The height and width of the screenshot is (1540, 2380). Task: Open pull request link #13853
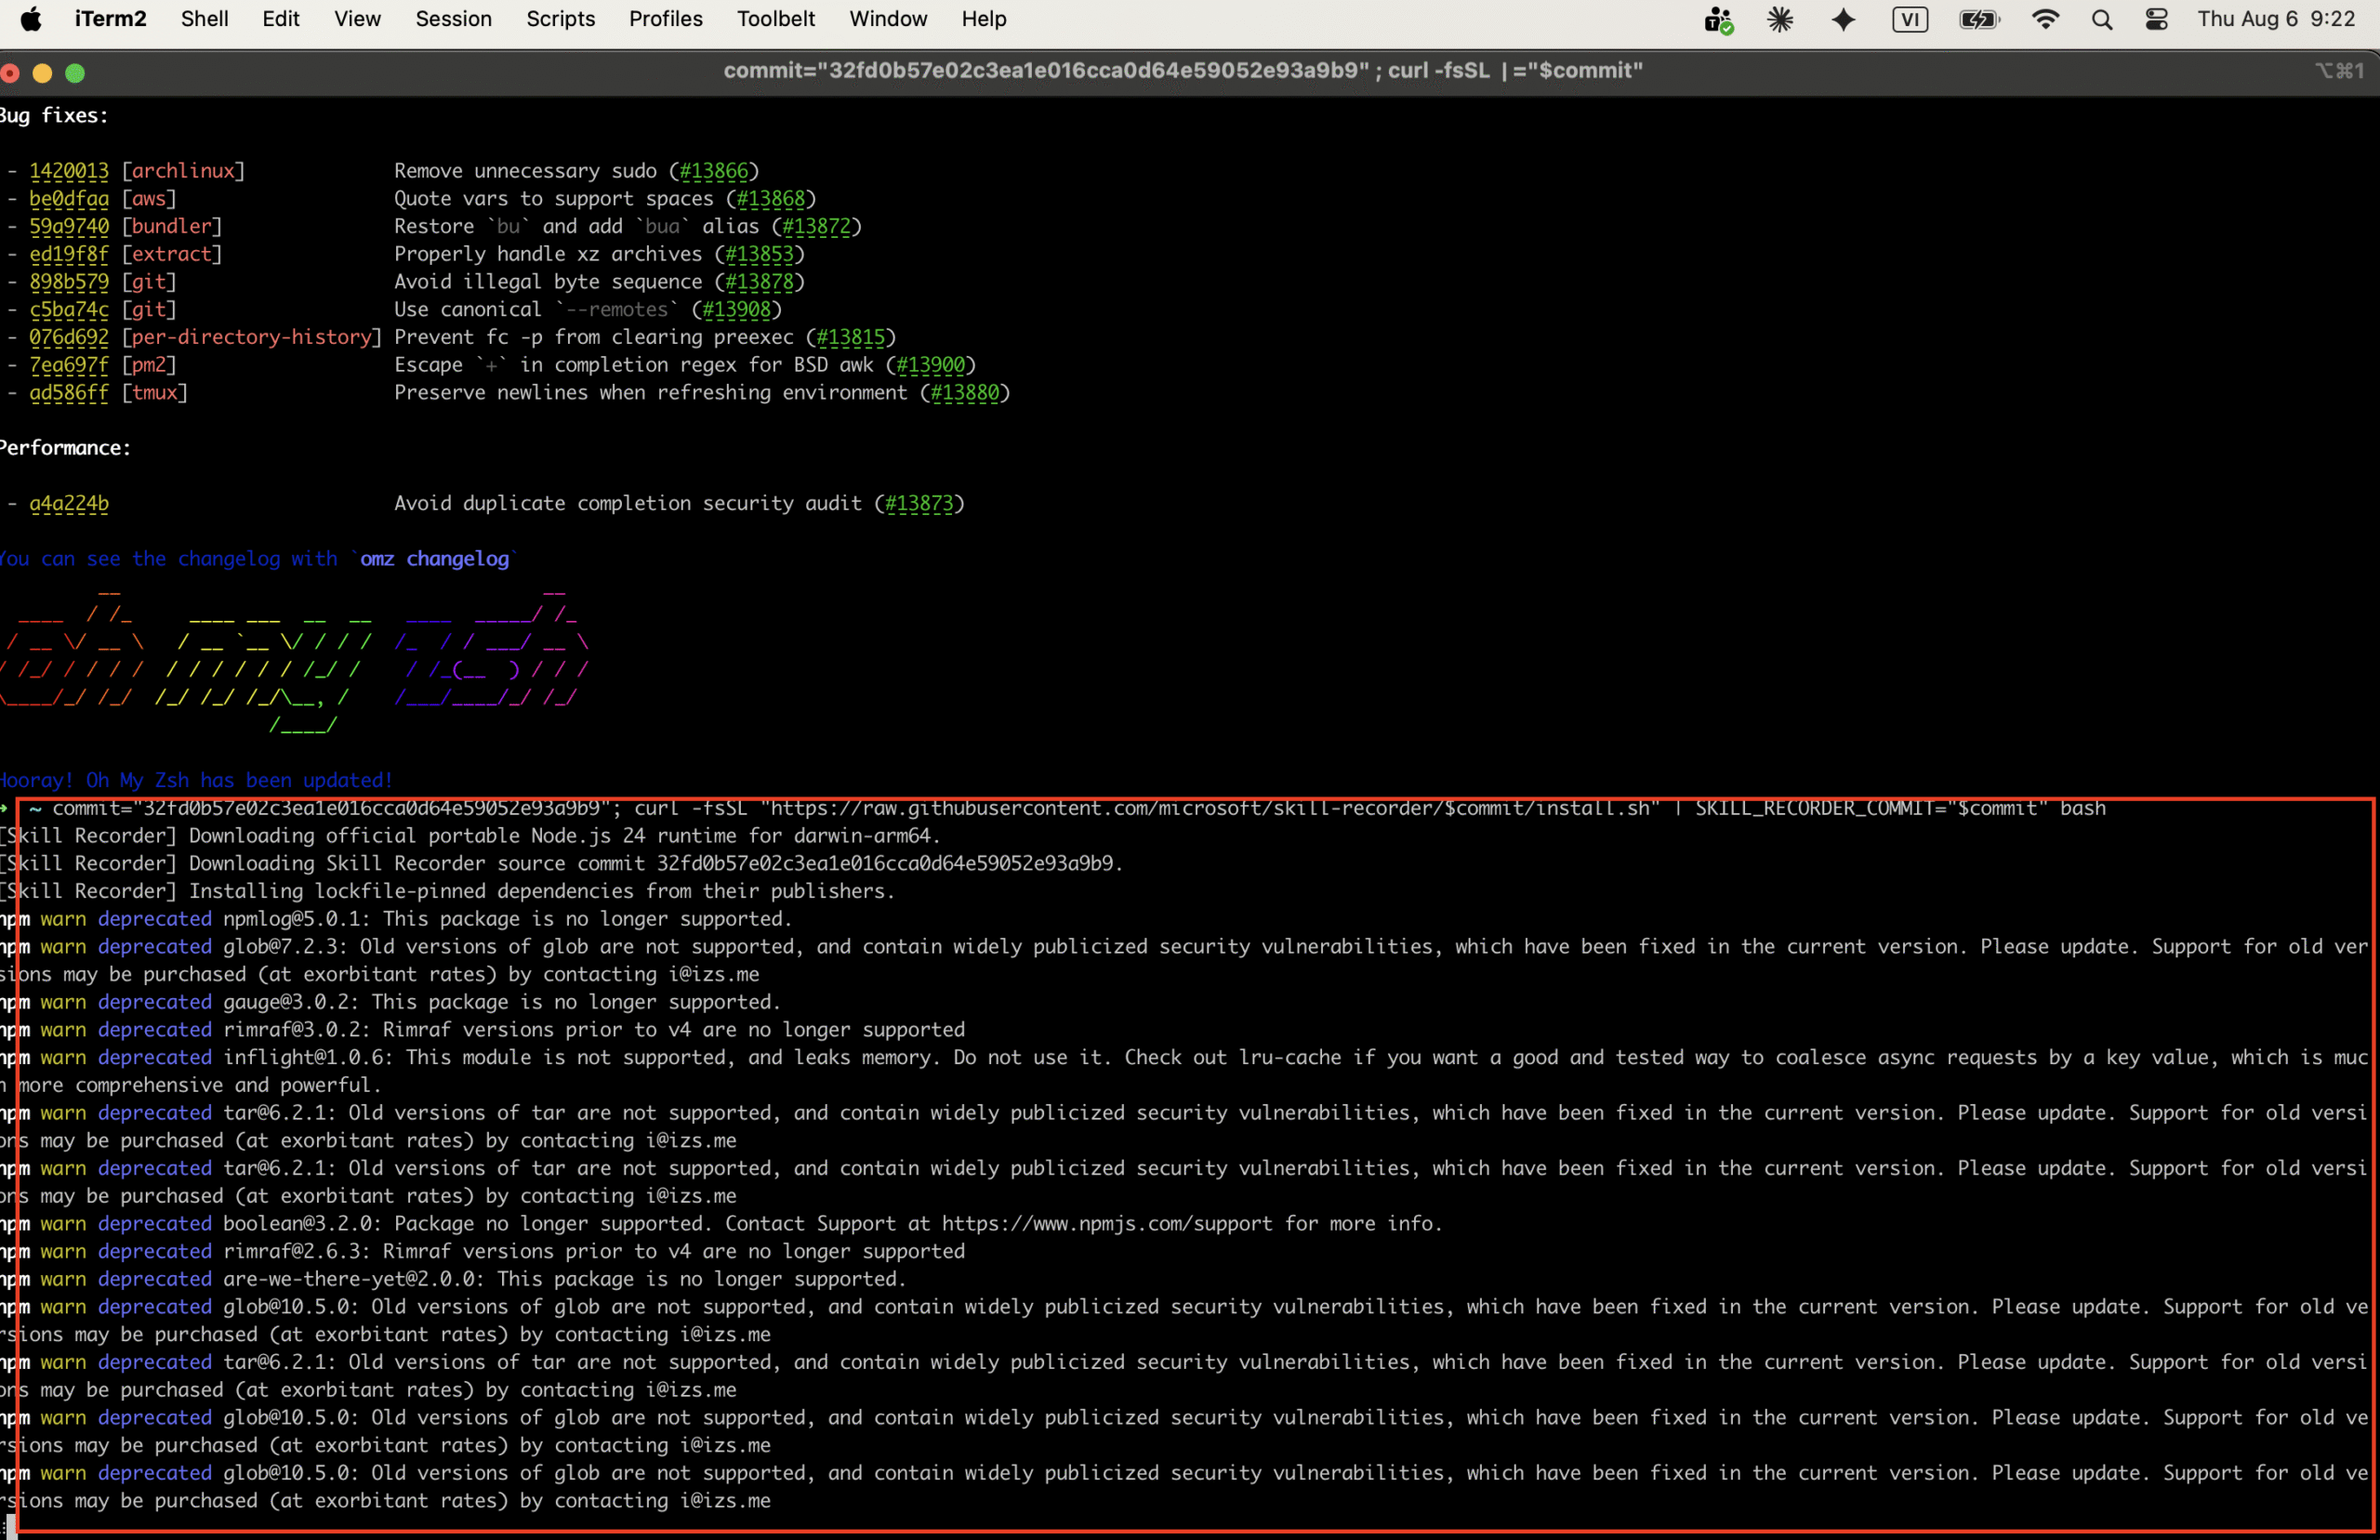pyautogui.click(x=760, y=254)
